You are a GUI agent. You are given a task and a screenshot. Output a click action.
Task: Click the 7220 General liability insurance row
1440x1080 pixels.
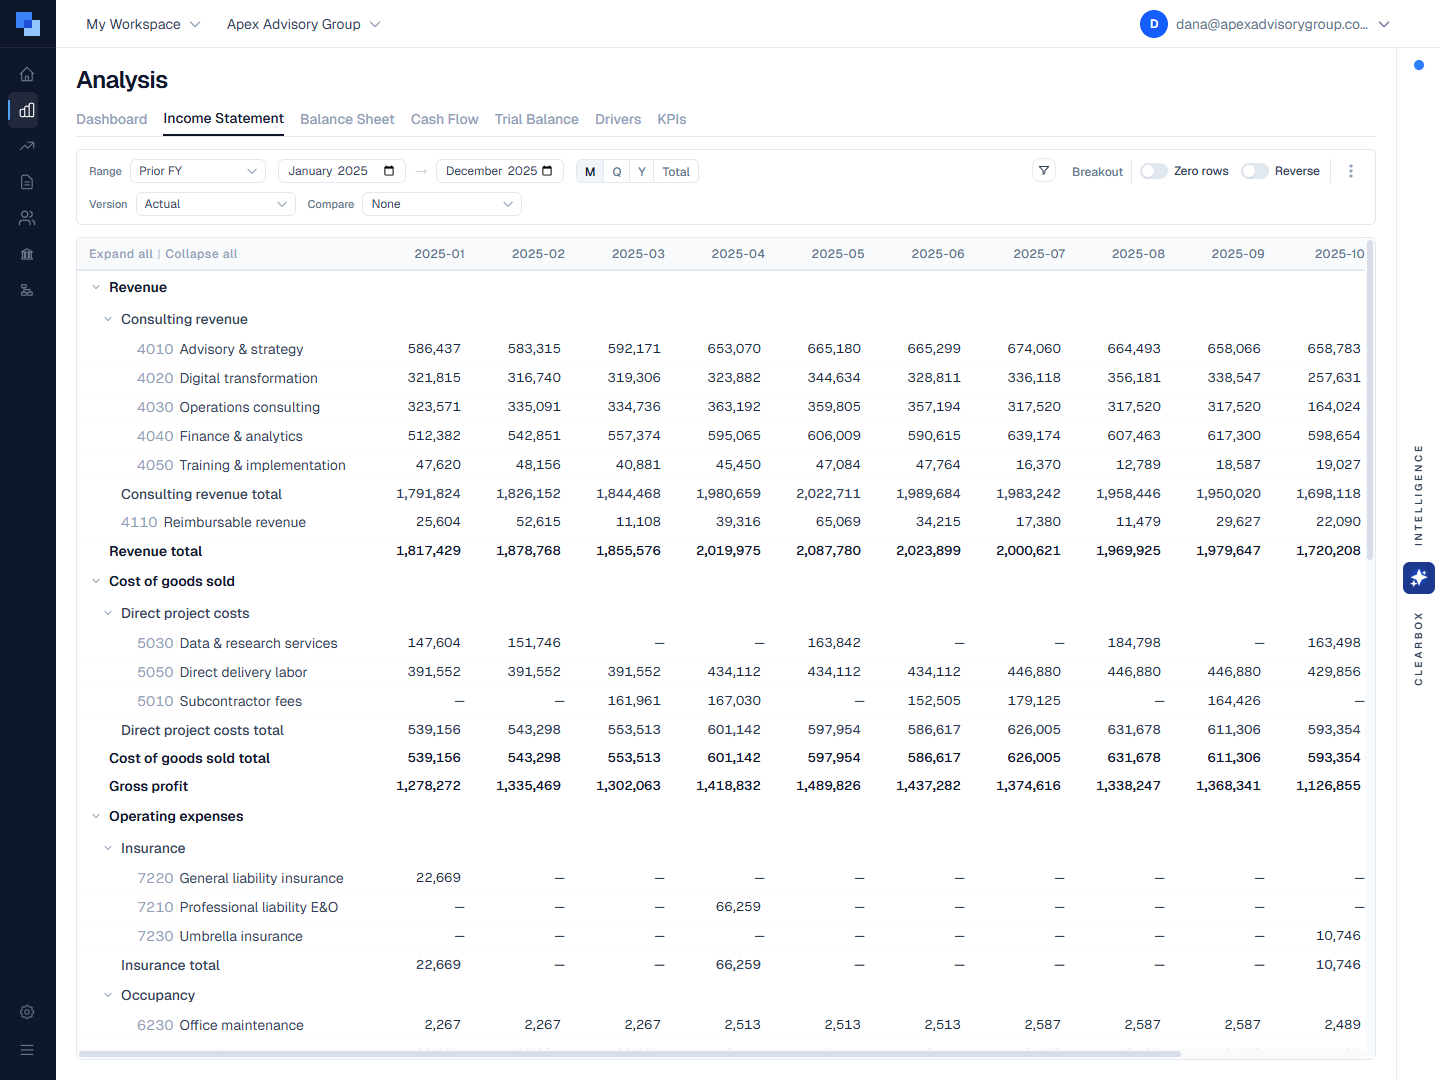(x=721, y=878)
